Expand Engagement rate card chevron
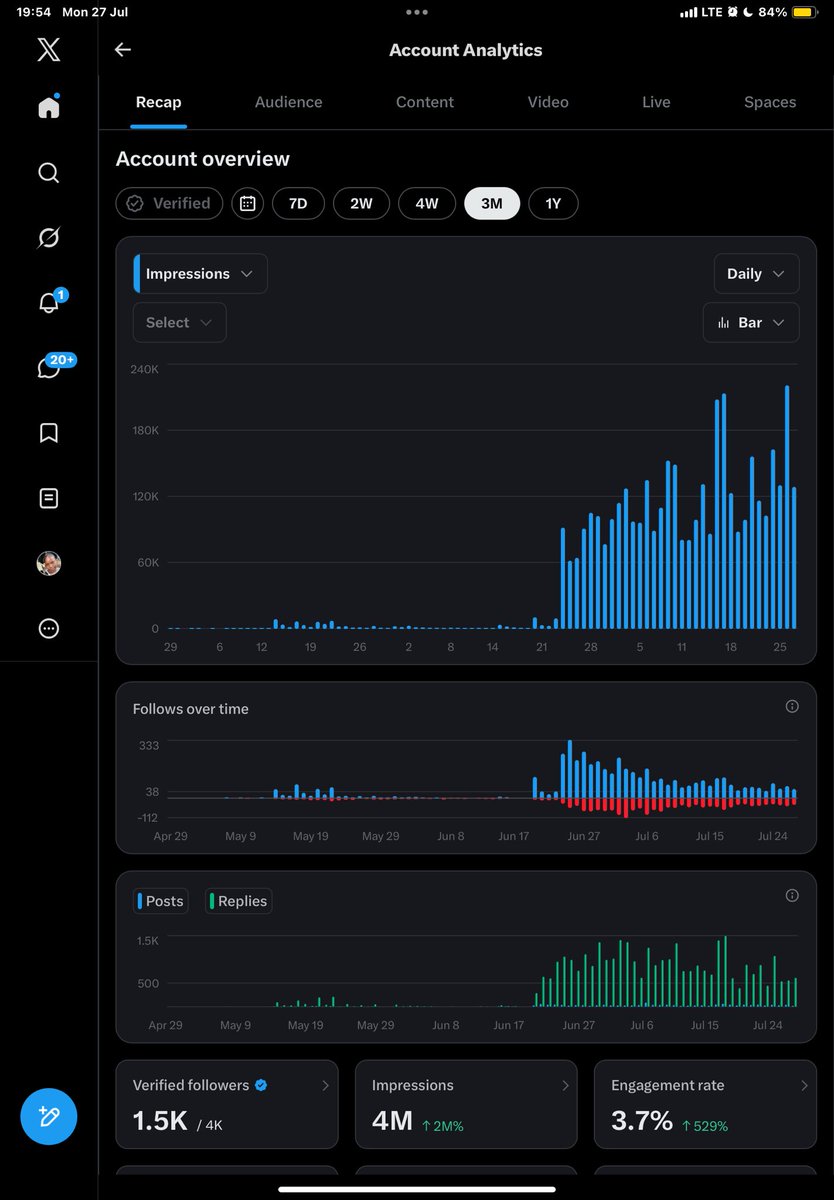 tap(804, 1085)
